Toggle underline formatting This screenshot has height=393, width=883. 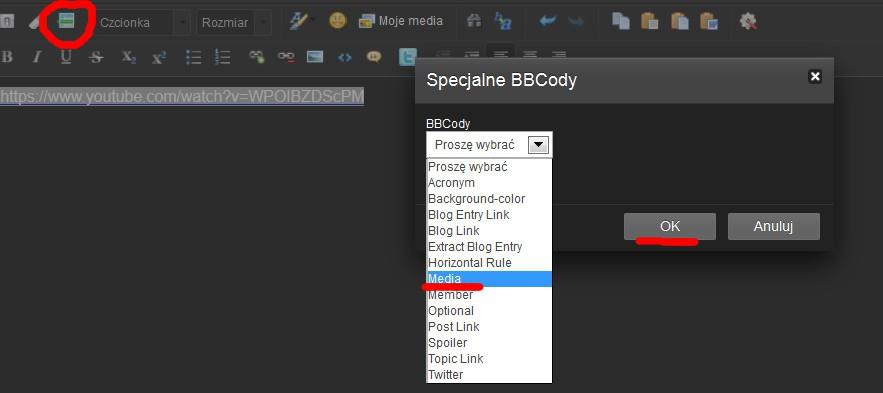(66, 57)
